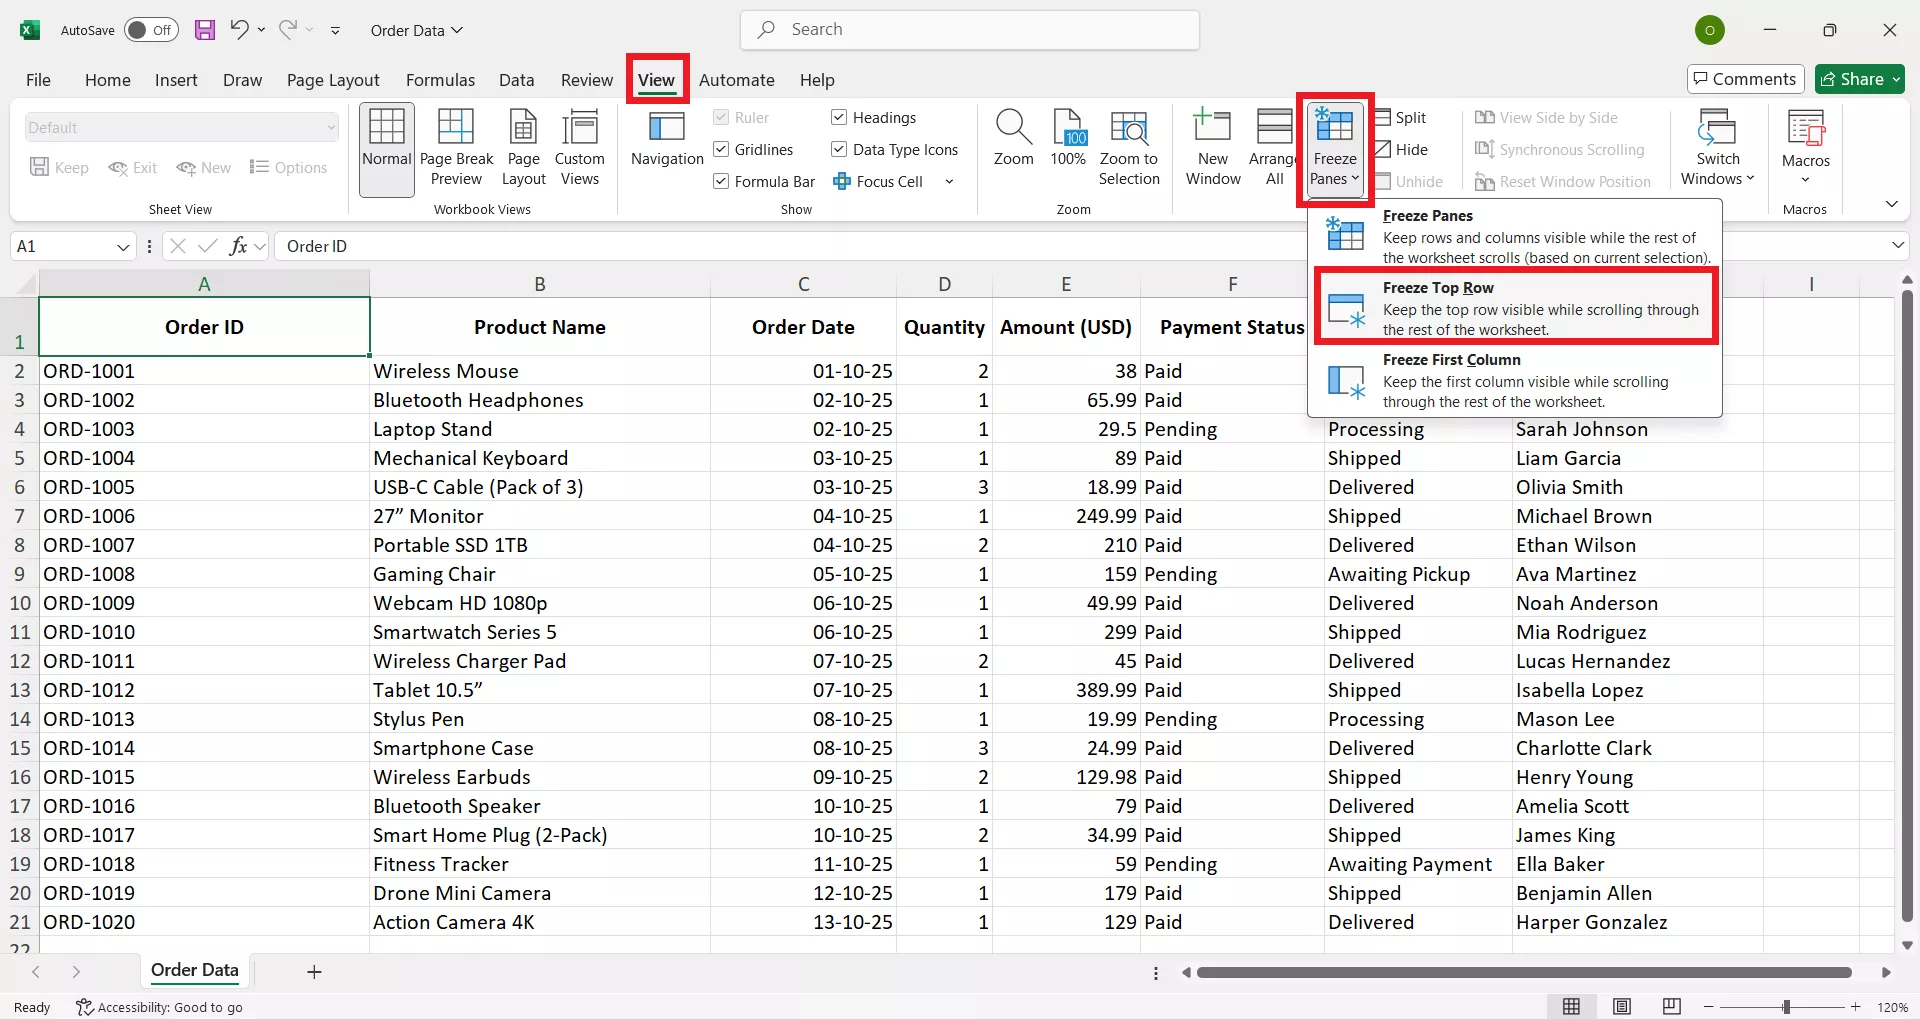
Task: Expand the Macros dropdown
Action: tap(1805, 180)
